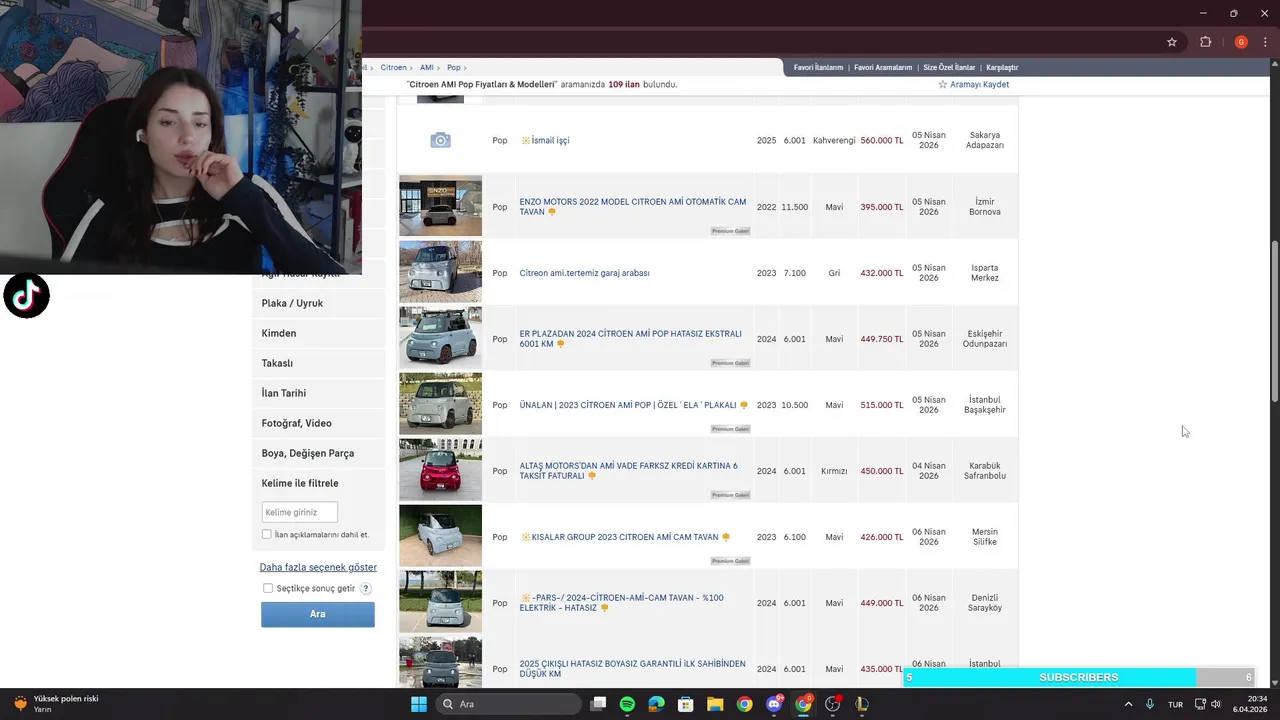This screenshot has width=1280, height=720.
Task: Expand the İlan Tarihi filter
Action: tap(318, 393)
